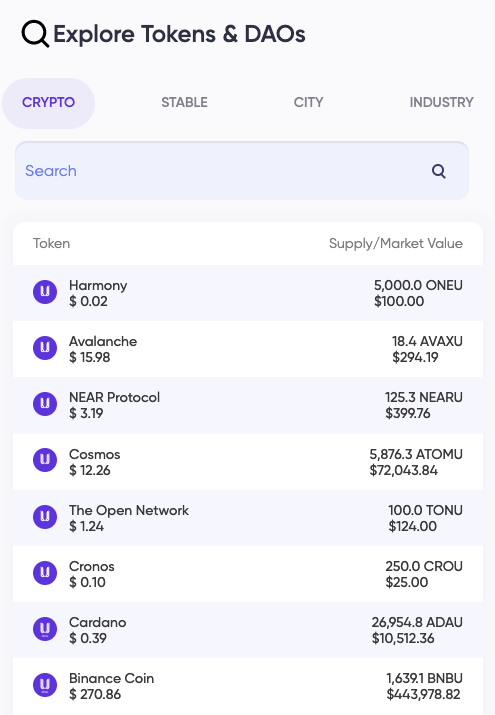Viewport: 495px width, 715px height.
Task: Open the Cosmos row with 5,876.3 ATOMU
Action: click(x=248, y=462)
